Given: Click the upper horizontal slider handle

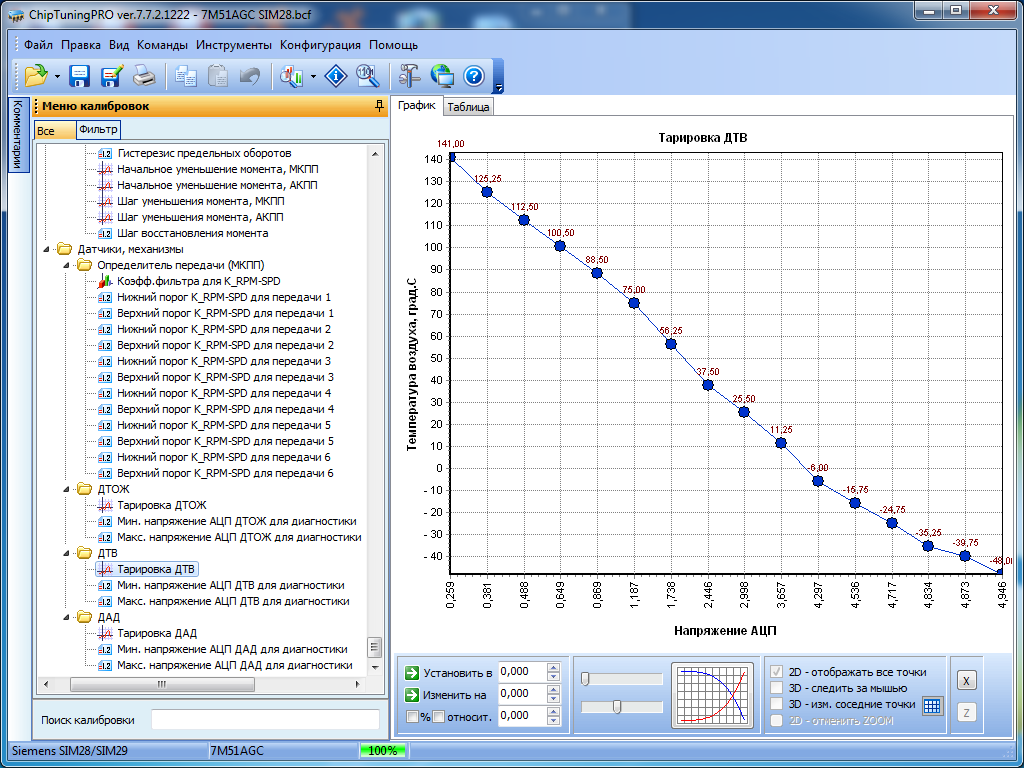Looking at the screenshot, I should tap(585, 679).
